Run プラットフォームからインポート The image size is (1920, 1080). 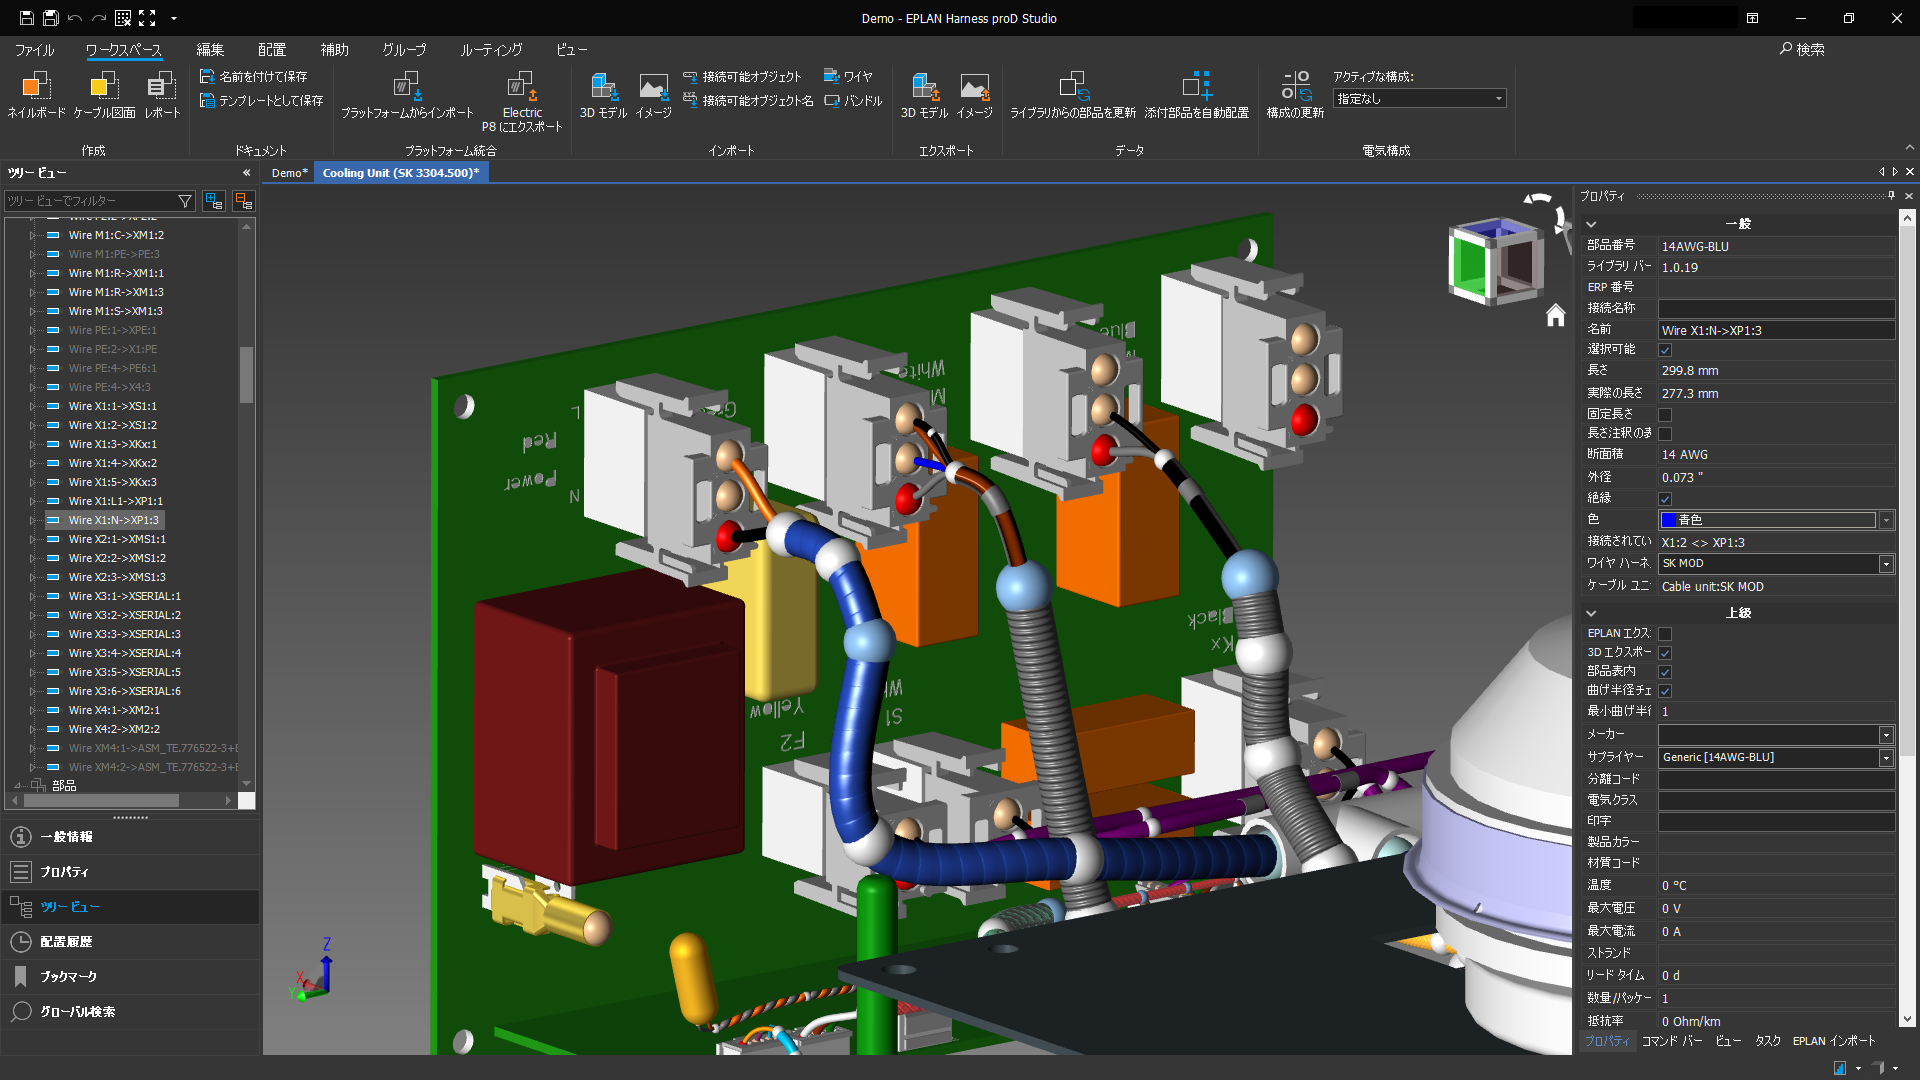coord(406,95)
